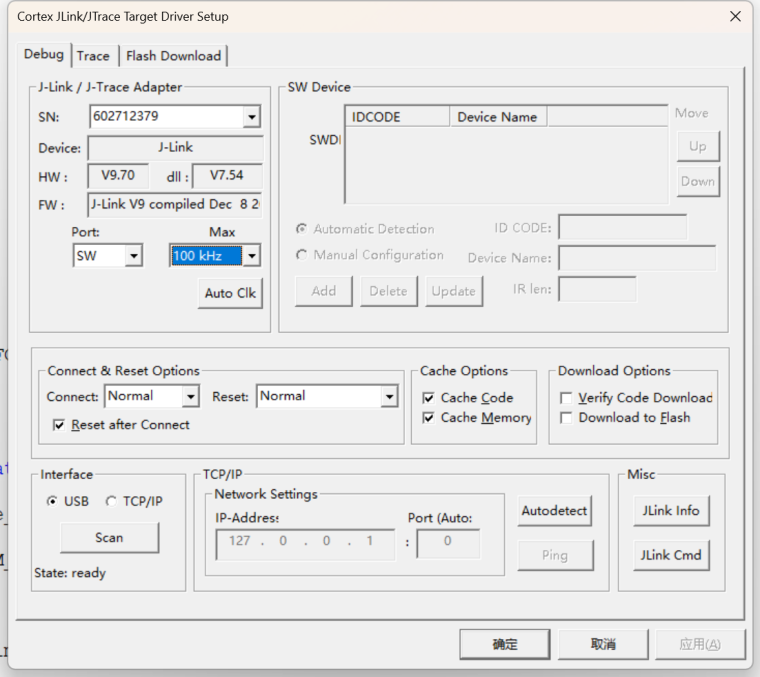760x677 pixels.
Task: Click the Ping button
Action: coord(555,555)
